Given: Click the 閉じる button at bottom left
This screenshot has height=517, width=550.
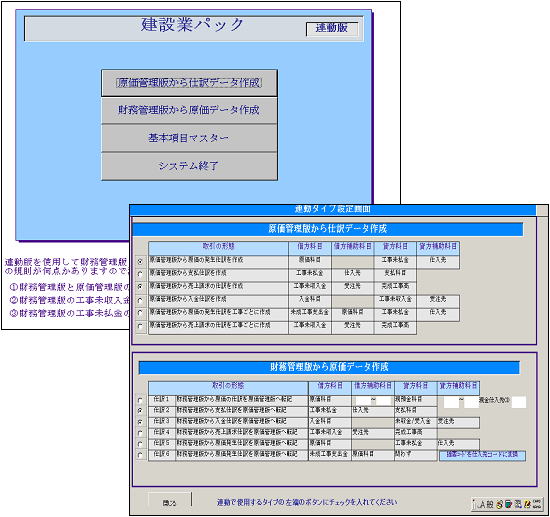Looking at the screenshot, I should [170, 503].
